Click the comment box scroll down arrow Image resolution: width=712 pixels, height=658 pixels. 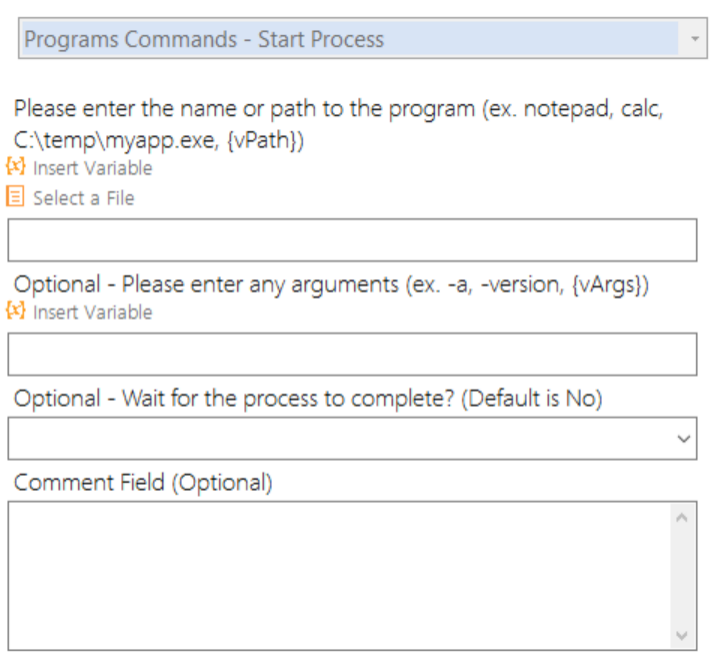click(682, 635)
